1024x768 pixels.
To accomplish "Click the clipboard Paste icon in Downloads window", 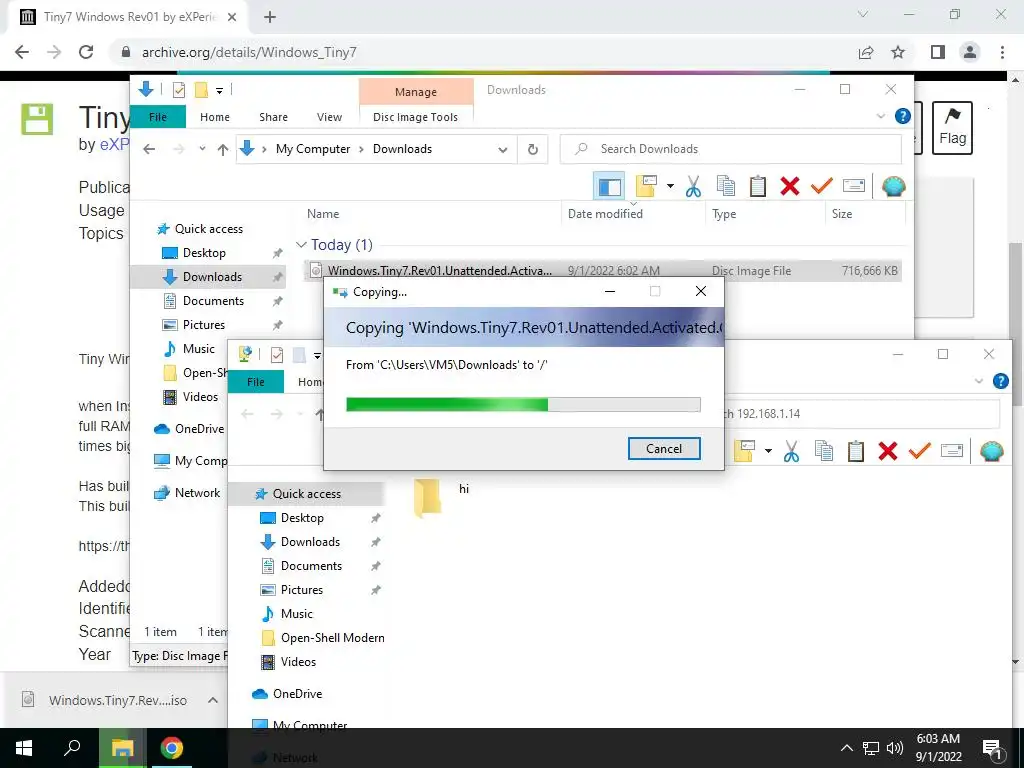I will tap(758, 187).
